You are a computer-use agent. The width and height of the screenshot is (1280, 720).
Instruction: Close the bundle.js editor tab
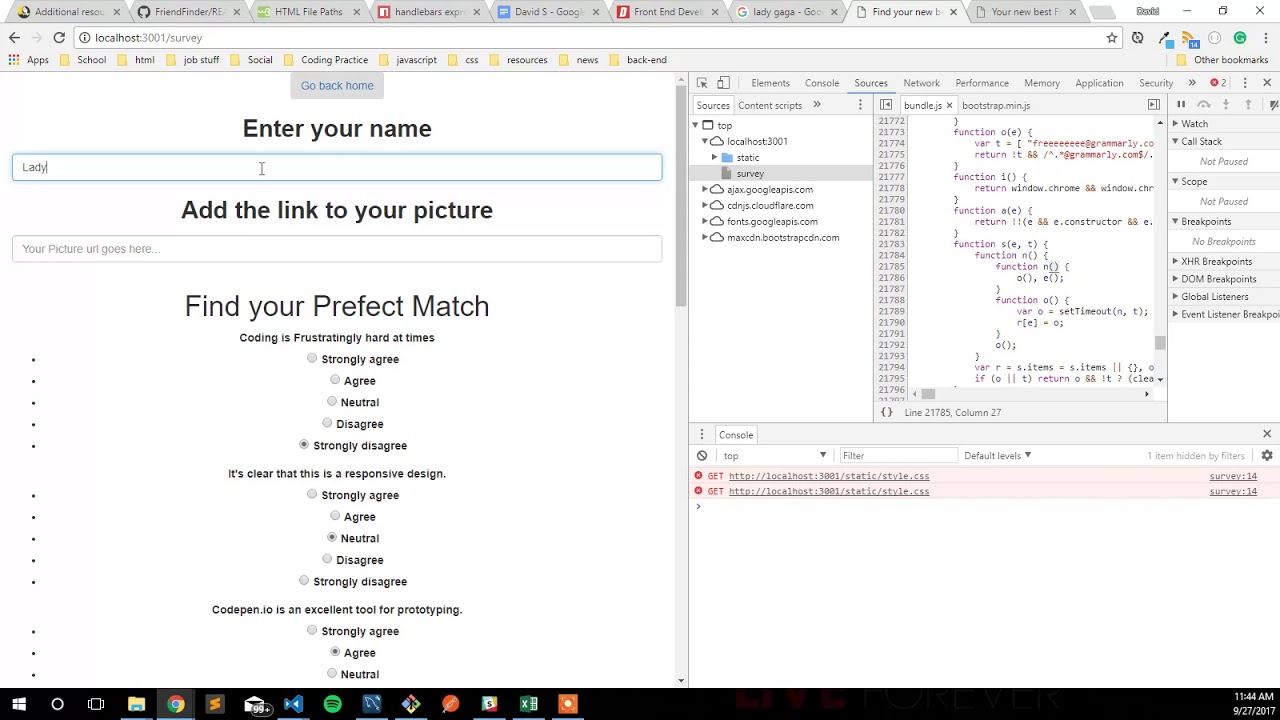click(x=949, y=105)
